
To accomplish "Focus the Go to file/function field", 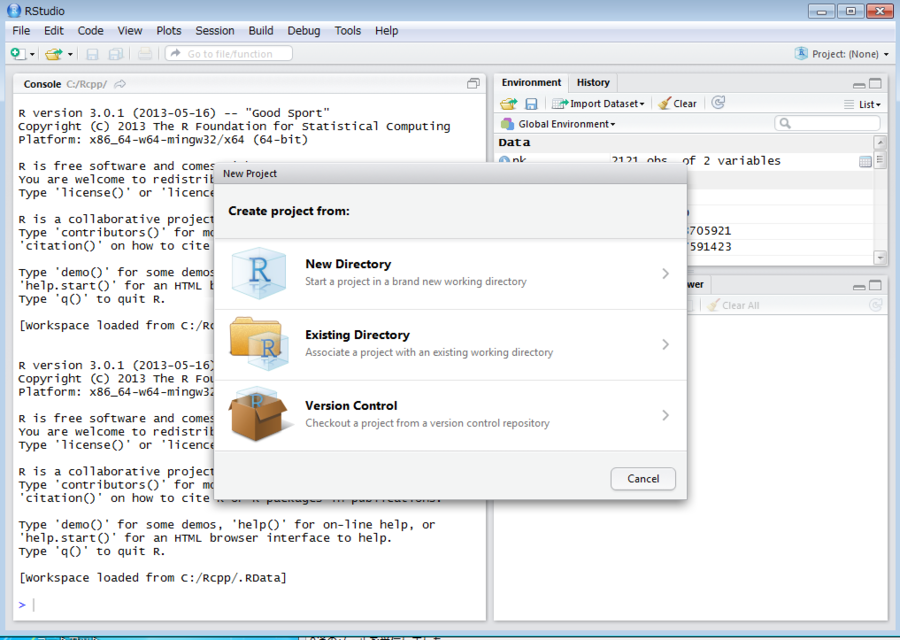I will (x=228, y=53).
